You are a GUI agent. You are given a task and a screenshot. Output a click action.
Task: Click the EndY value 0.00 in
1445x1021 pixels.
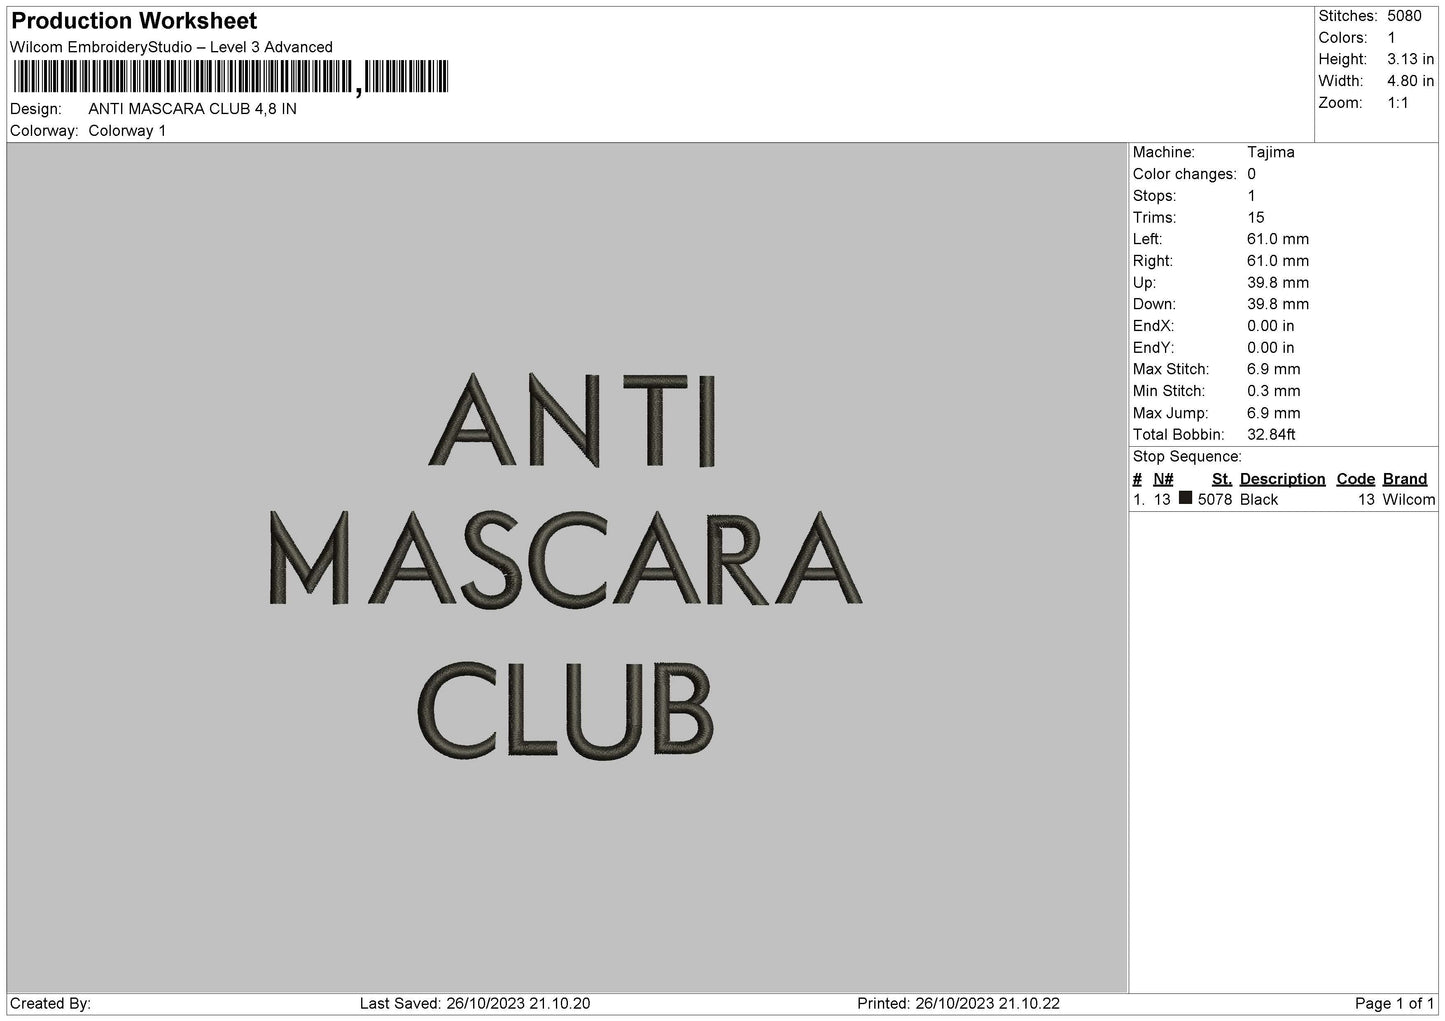coord(1271,348)
